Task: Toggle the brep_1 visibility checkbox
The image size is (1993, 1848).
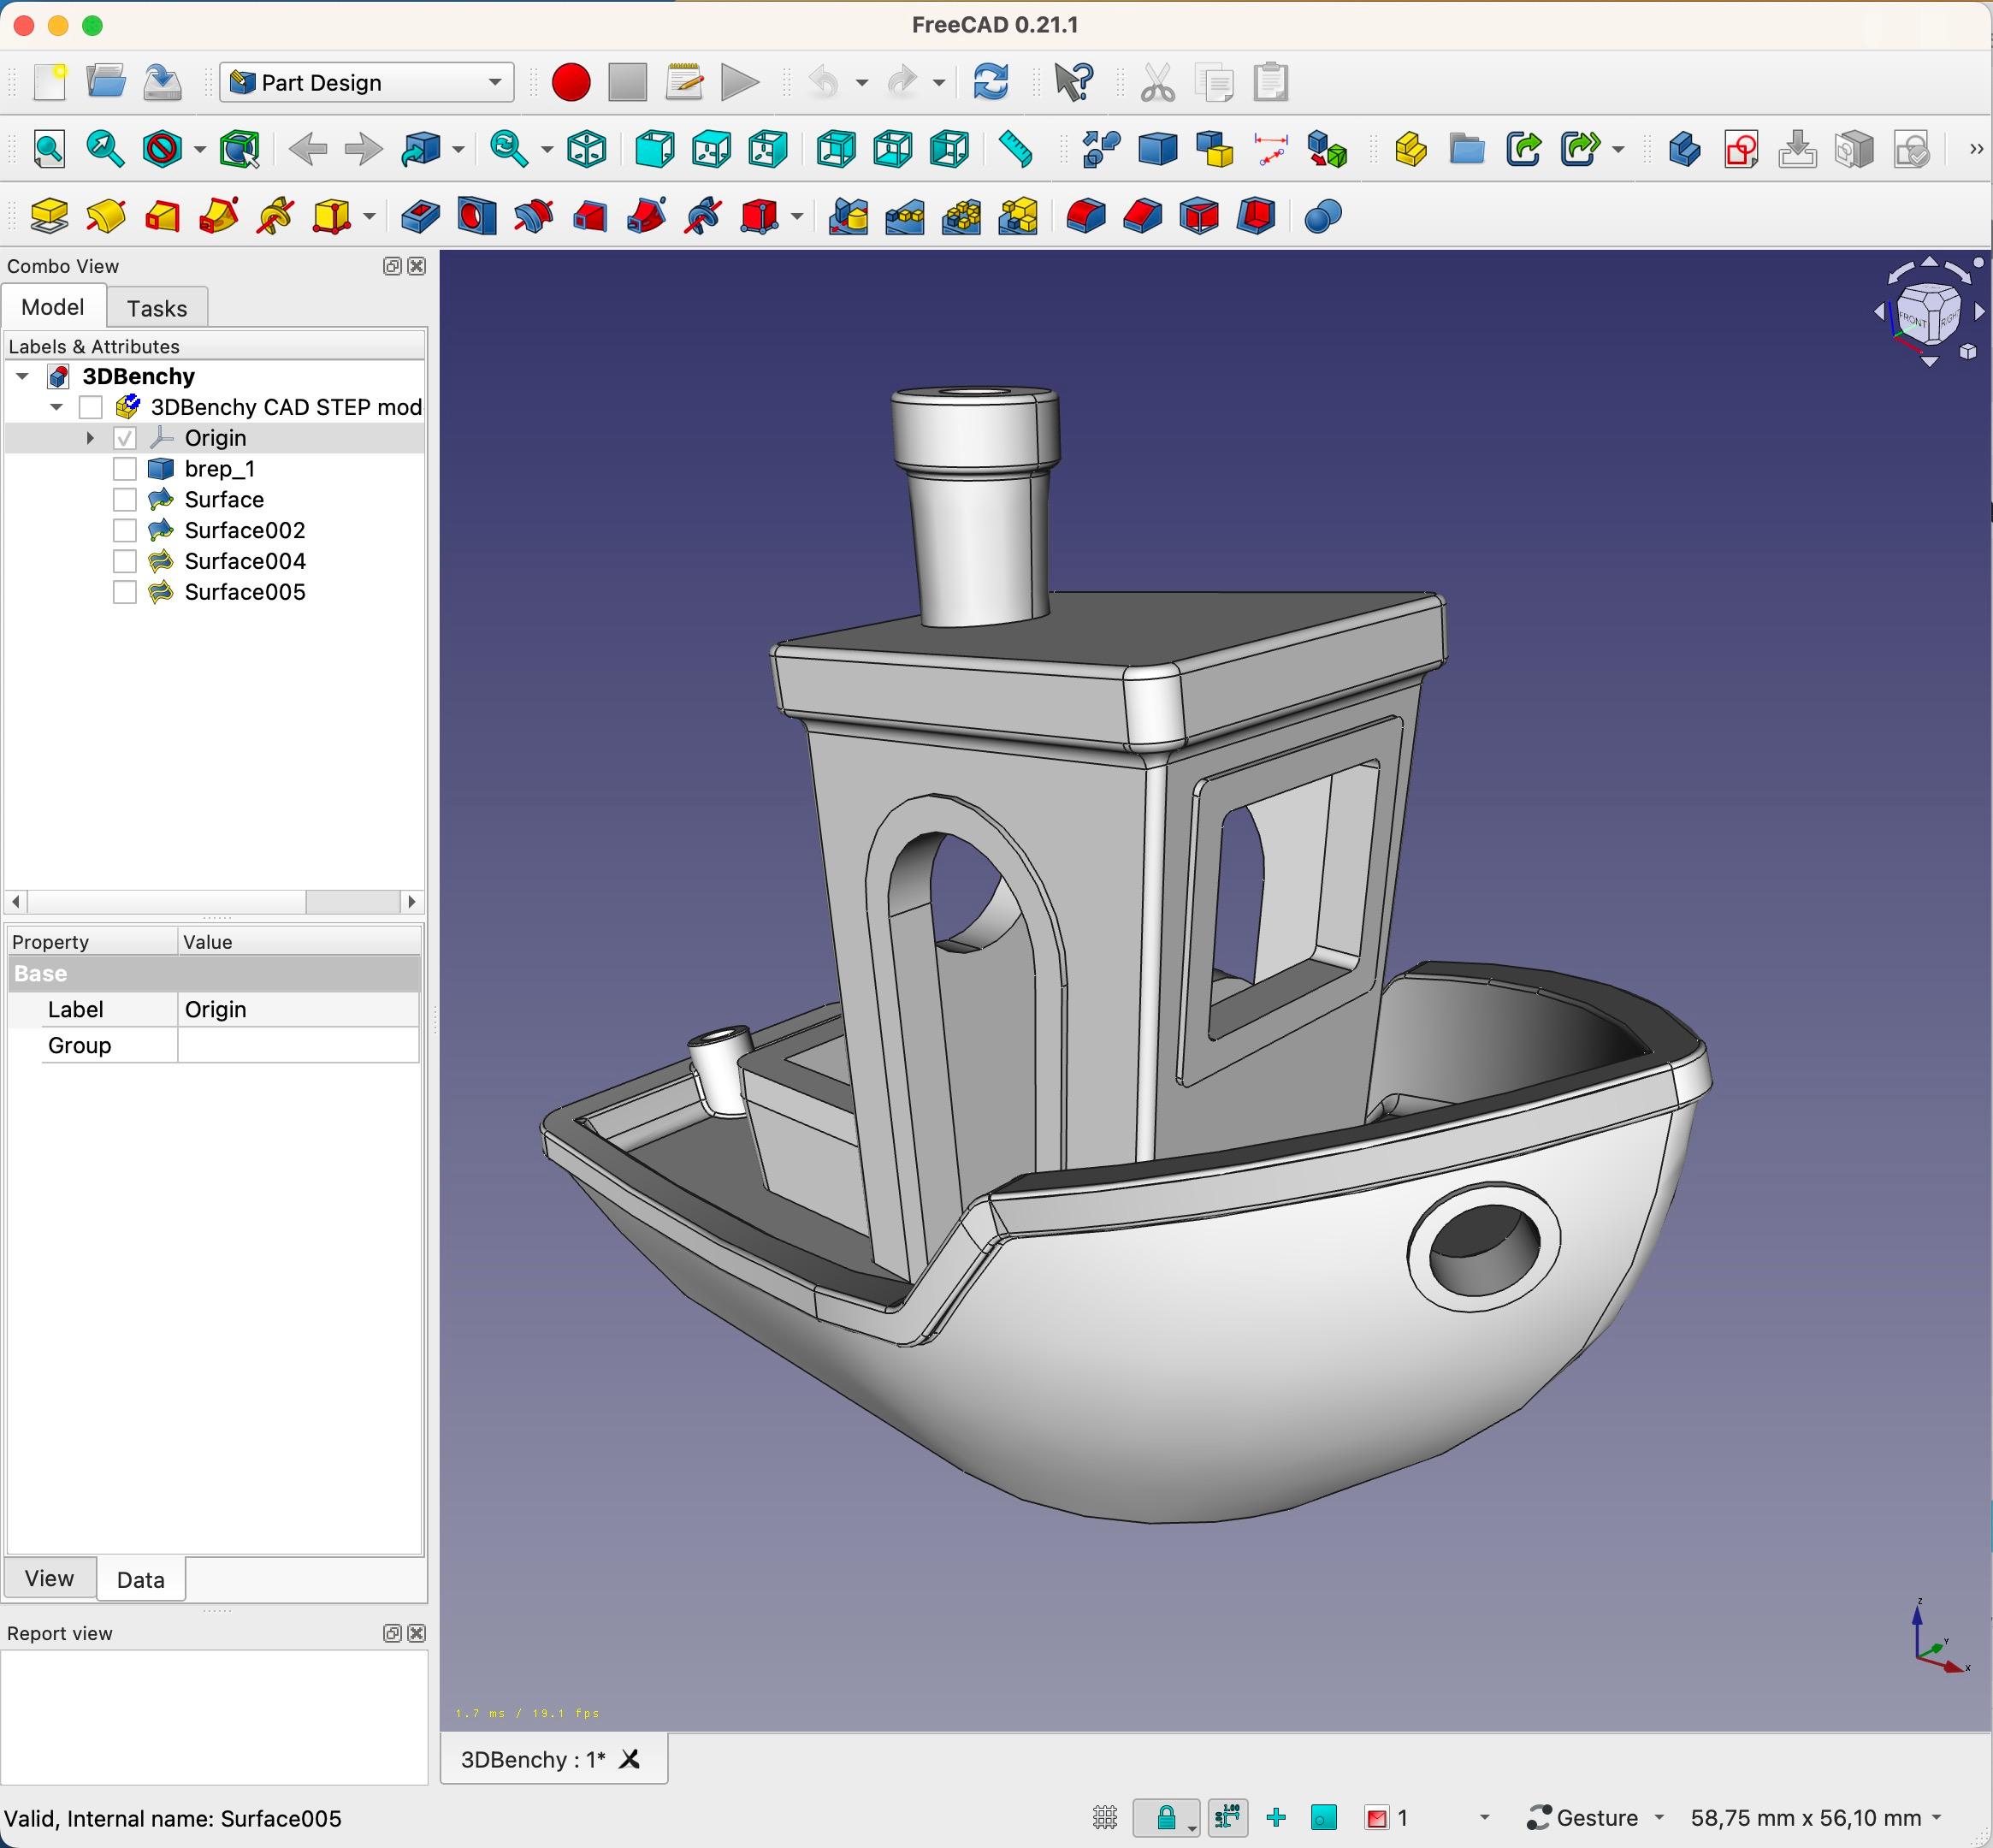Action: click(x=124, y=469)
